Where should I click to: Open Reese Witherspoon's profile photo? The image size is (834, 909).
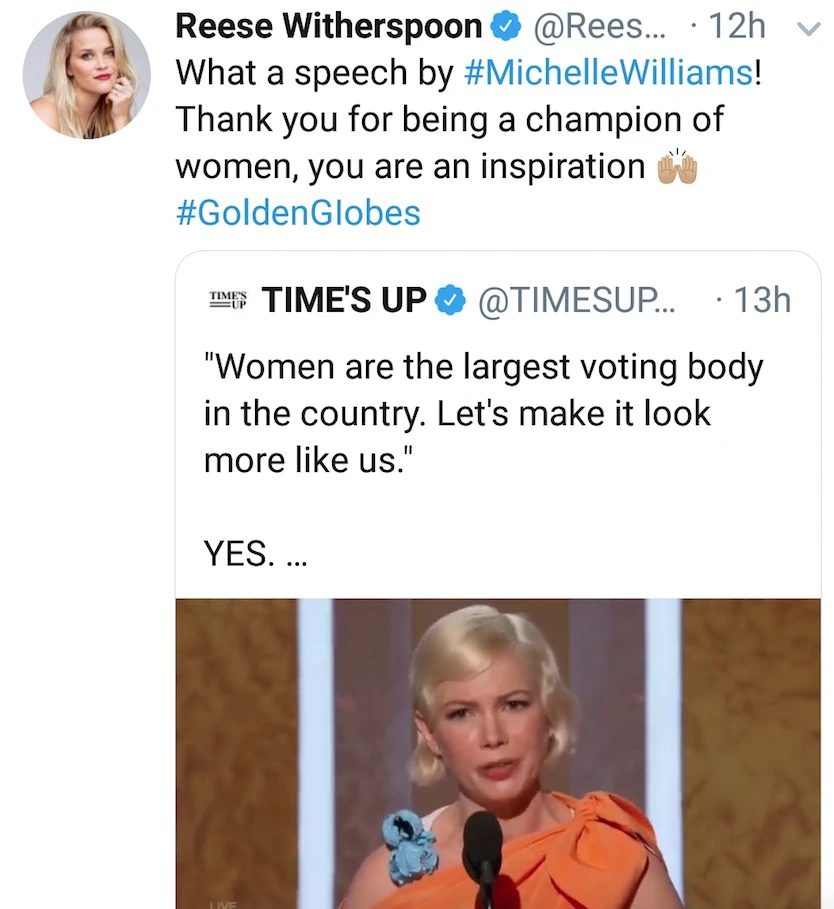coord(86,75)
